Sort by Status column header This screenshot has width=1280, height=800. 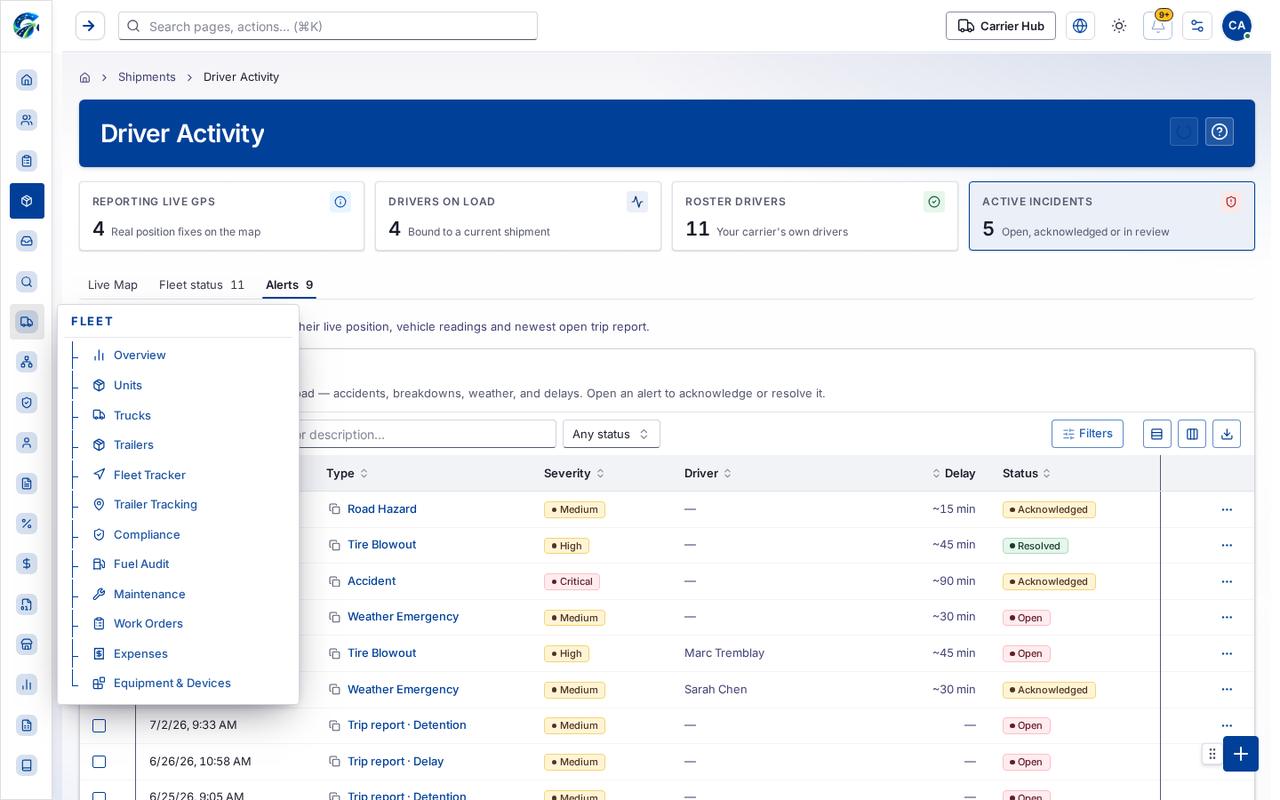(x=1027, y=473)
